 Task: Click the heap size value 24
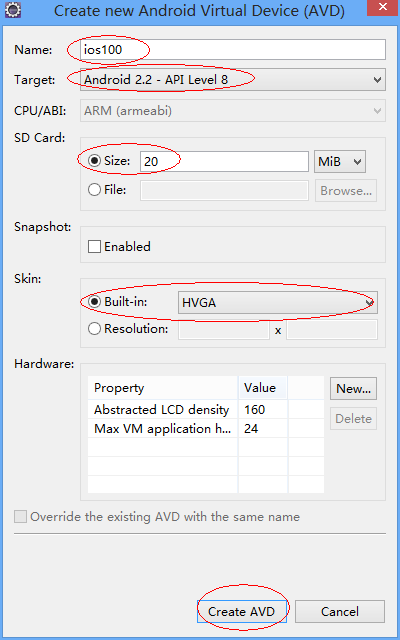click(251, 429)
